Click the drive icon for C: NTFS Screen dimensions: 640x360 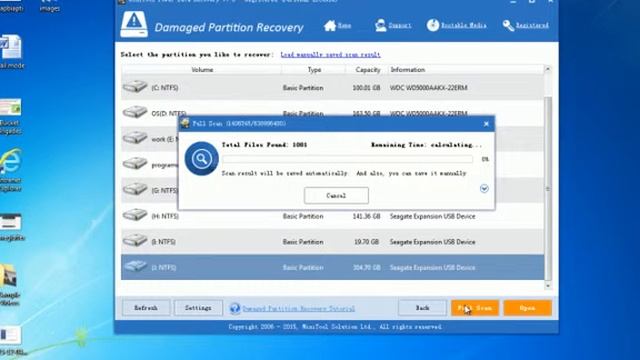[135, 87]
